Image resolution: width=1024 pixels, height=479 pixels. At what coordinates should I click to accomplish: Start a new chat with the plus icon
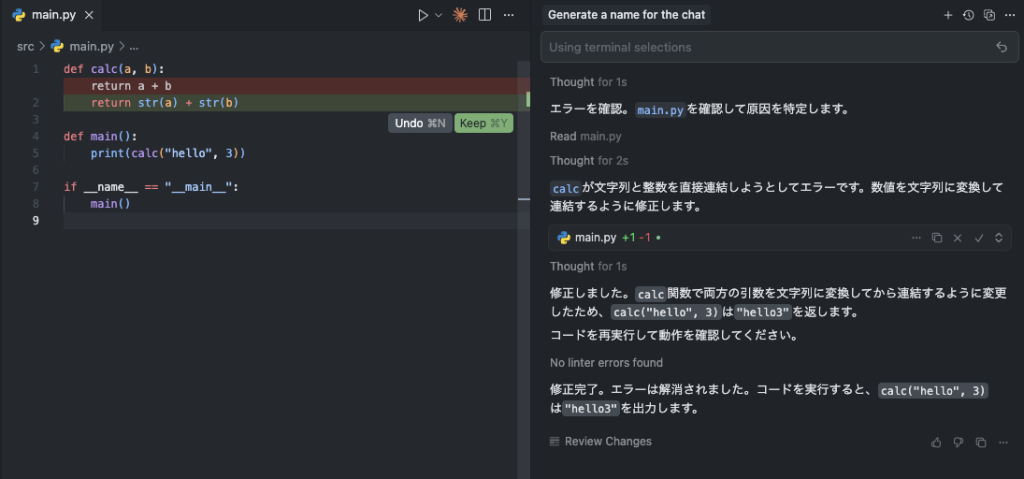(948, 15)
